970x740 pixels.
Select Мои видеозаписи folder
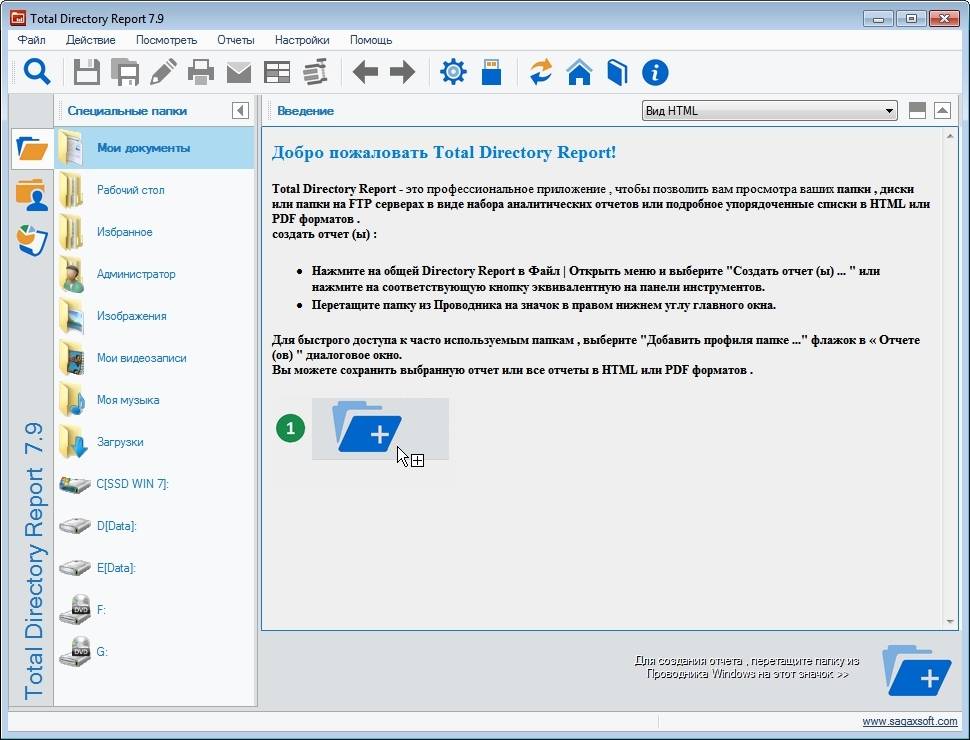coord(155,358)
